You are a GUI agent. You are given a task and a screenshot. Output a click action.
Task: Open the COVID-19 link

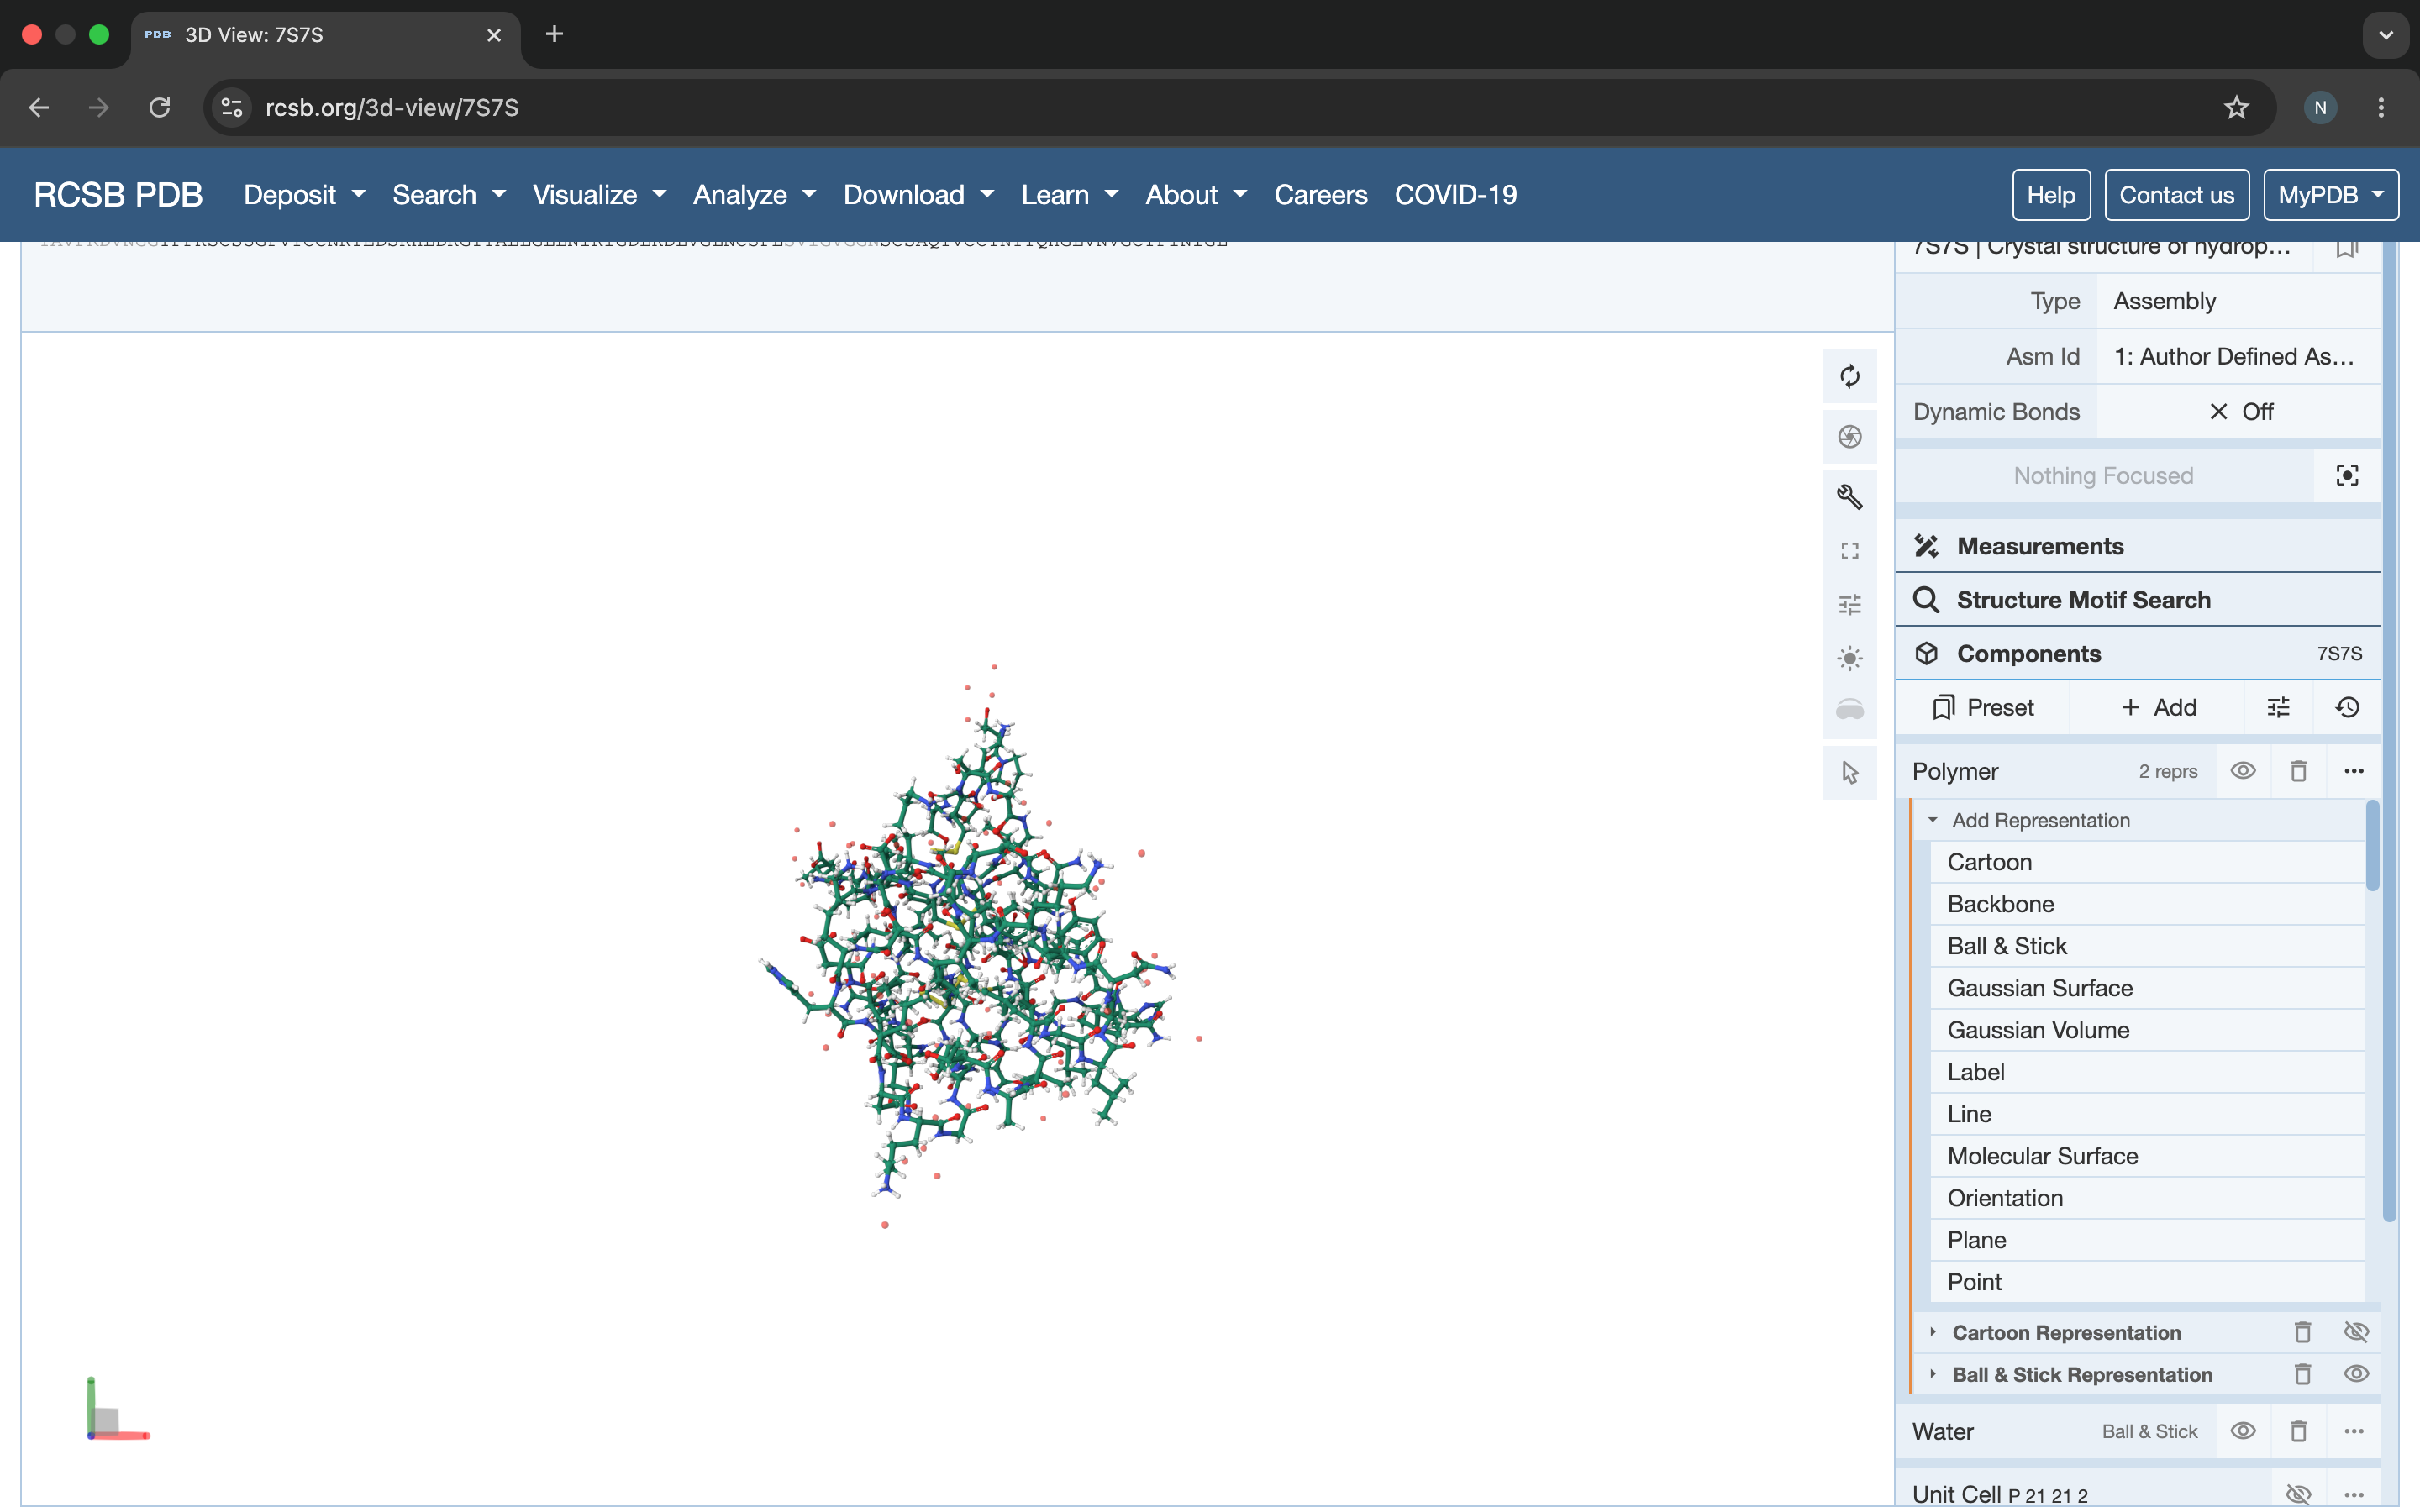(1456, 195)
